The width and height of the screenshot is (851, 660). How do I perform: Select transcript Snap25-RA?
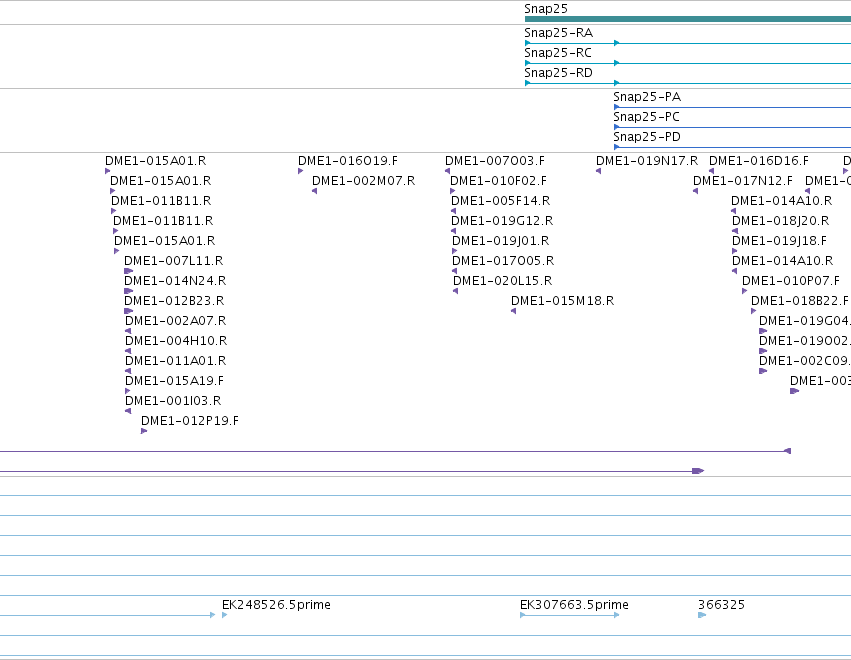tap(558, 33)
